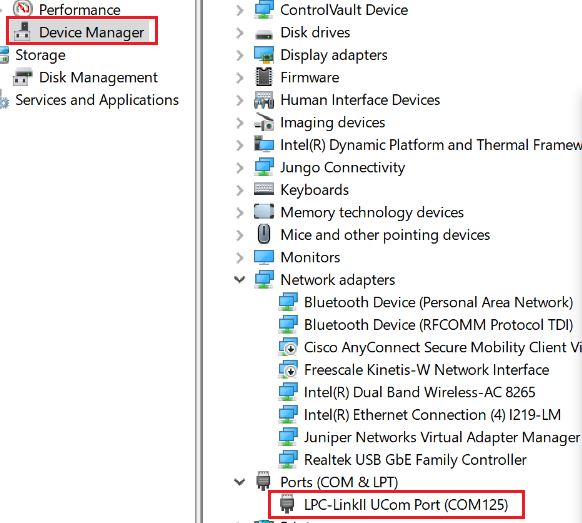Click the Human Interface Devices icon

point(264,99)
